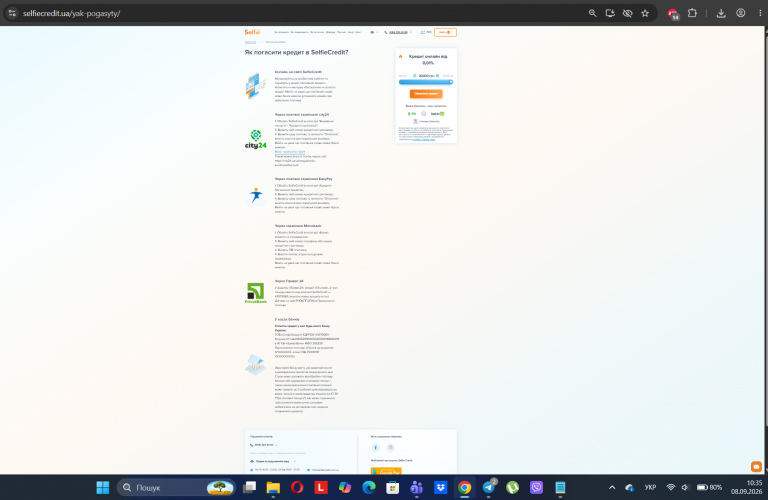
Task: Expand dropdown arrow next to header eye icon
Action: (377, 32)
